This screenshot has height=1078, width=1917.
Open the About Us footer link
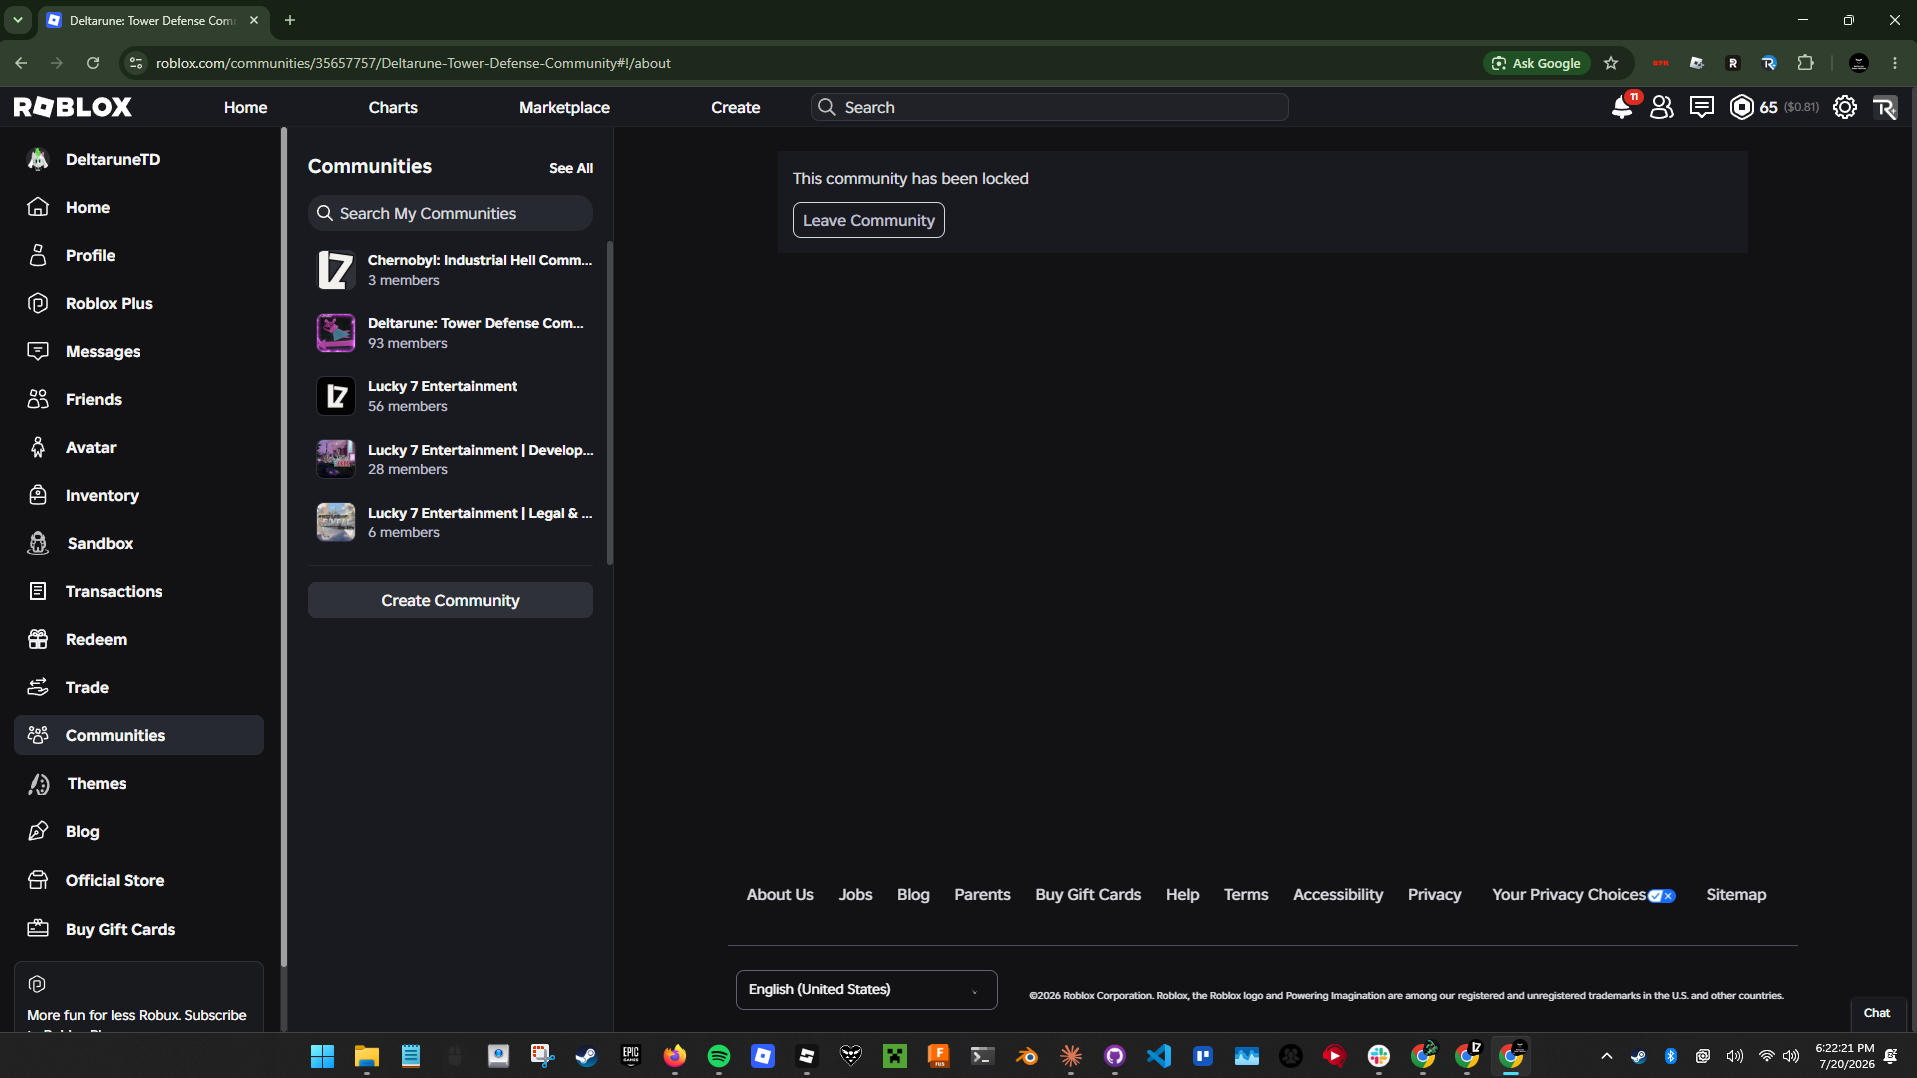tap(780, 895)
